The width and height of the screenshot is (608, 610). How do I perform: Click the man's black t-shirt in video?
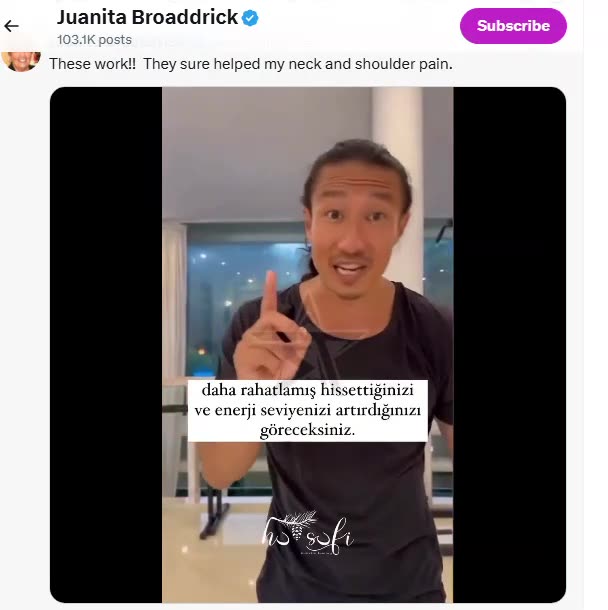tap(350, 486)
